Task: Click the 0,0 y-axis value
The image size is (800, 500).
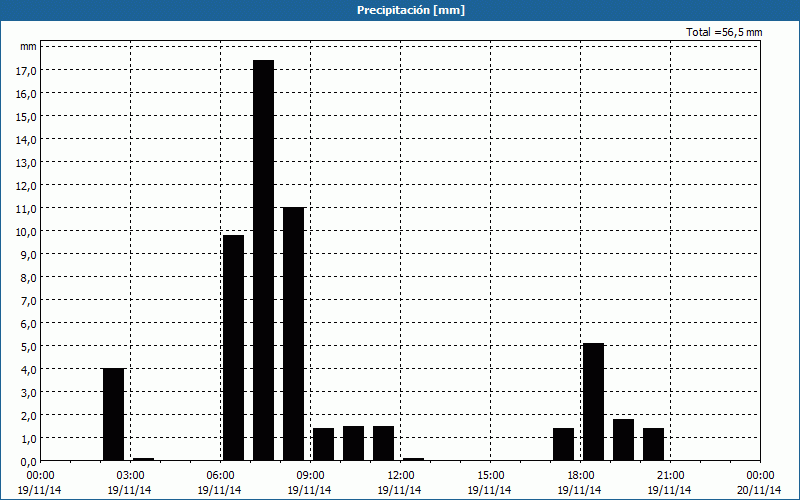Action: [x=29, y=461]
